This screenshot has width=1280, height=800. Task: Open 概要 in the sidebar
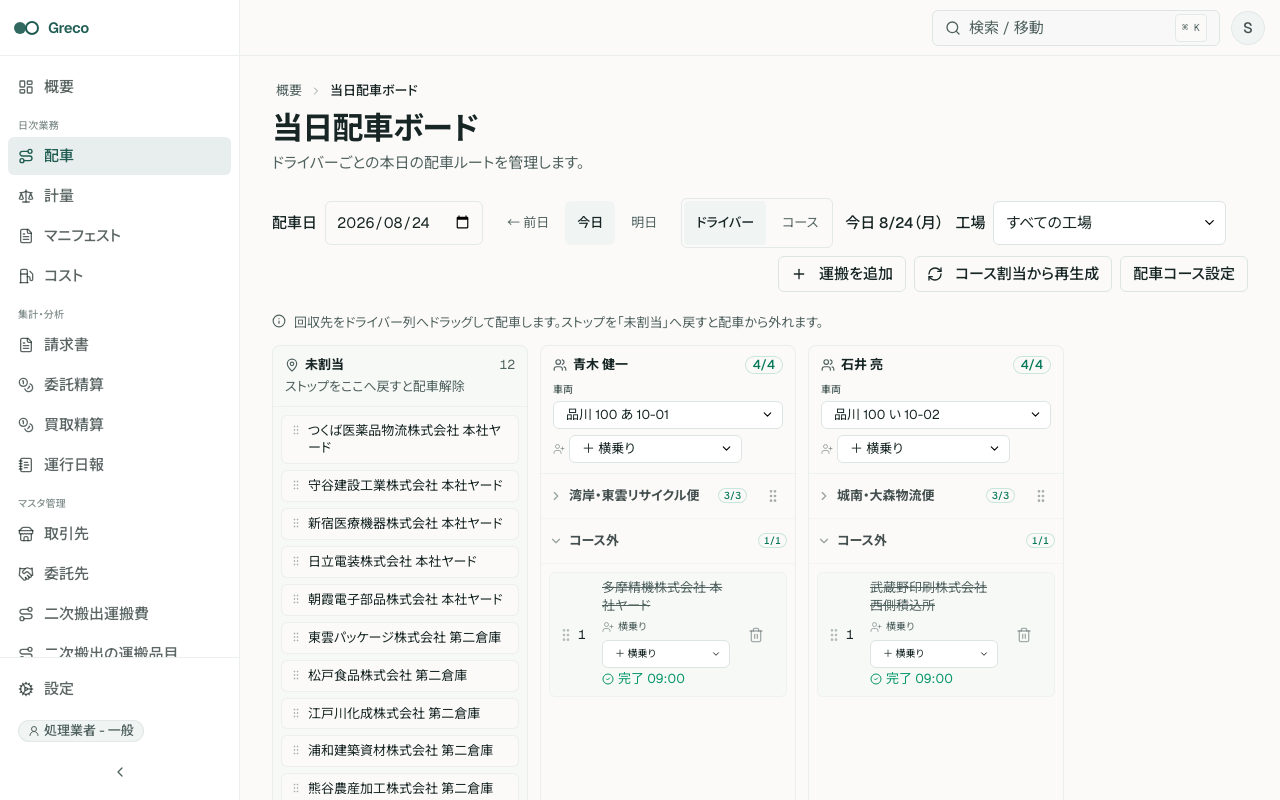(119, 87)
